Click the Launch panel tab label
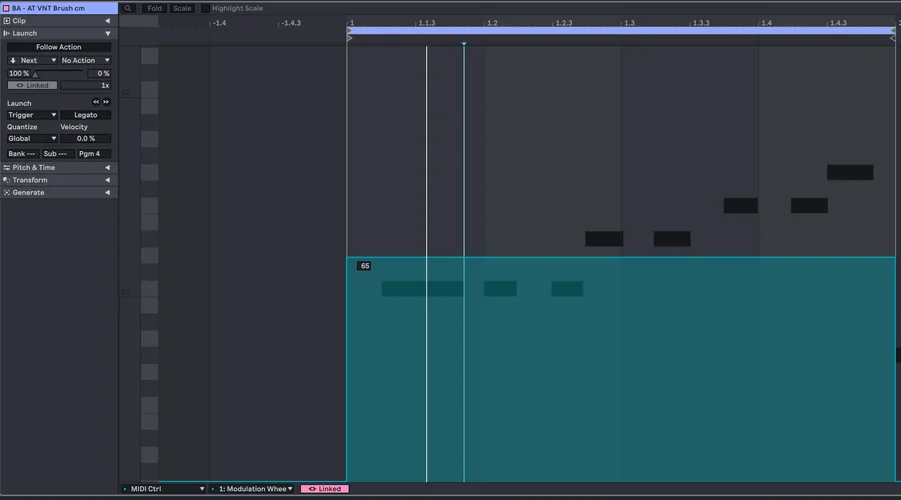This screenshot has height=500, width=901. tap(25, 33)
